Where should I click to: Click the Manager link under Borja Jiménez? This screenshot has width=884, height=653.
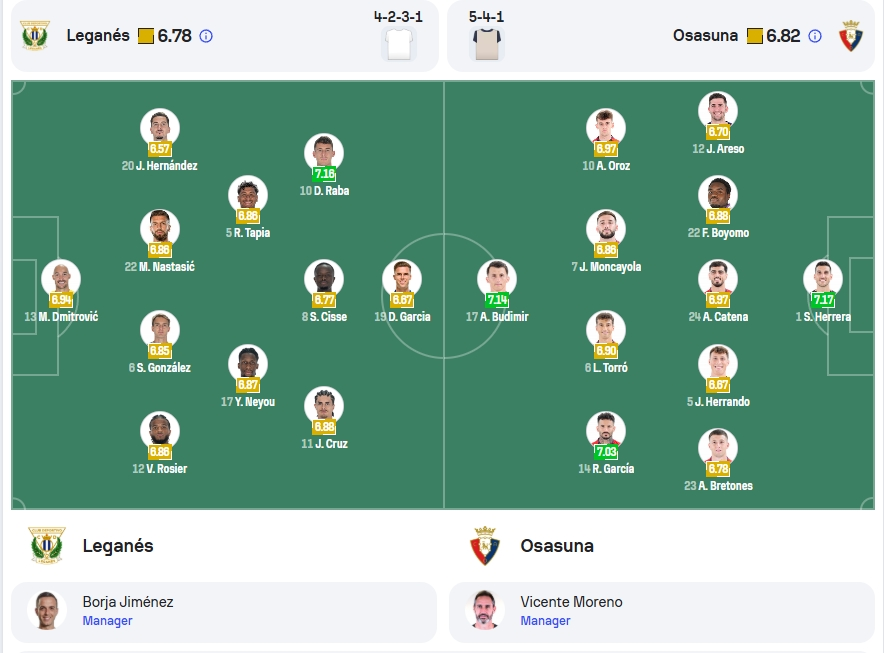click(x=107, y=621)
